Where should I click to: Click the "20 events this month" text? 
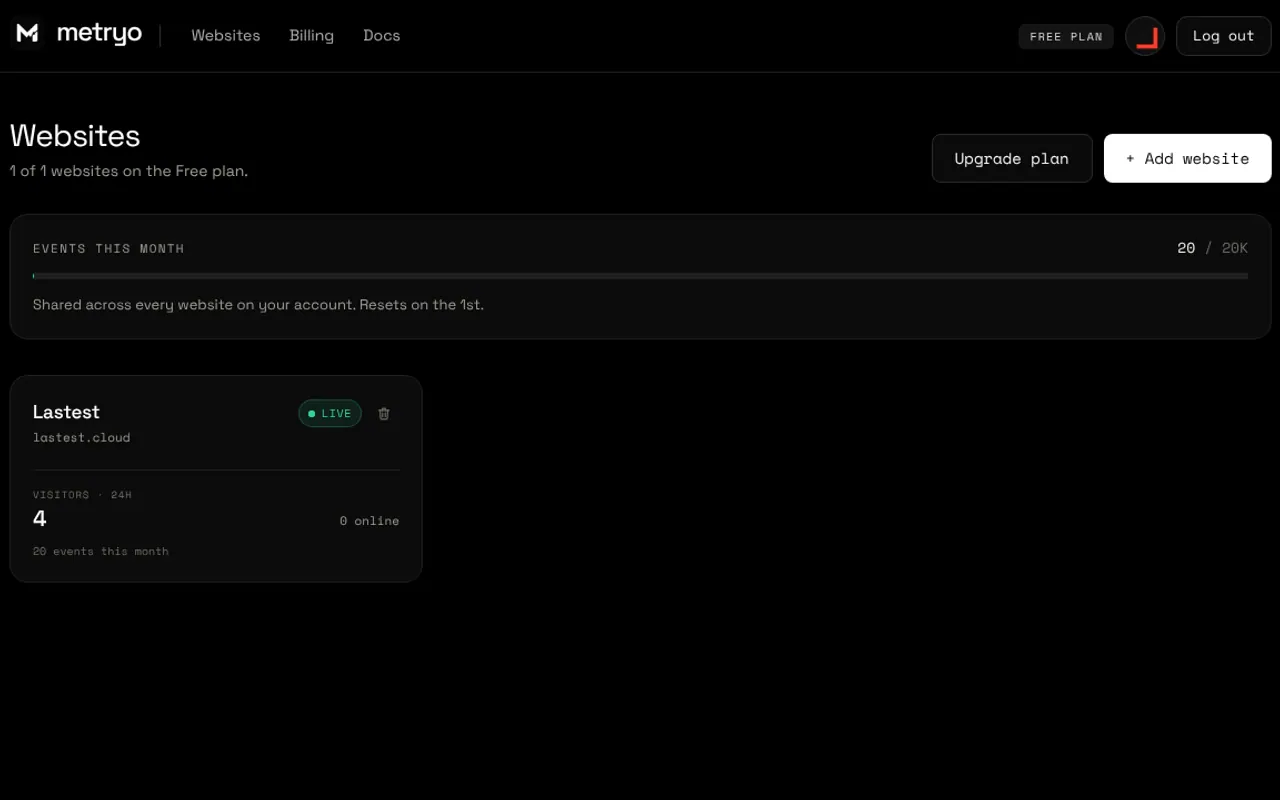pyautogui.click(x=101, y=551)
